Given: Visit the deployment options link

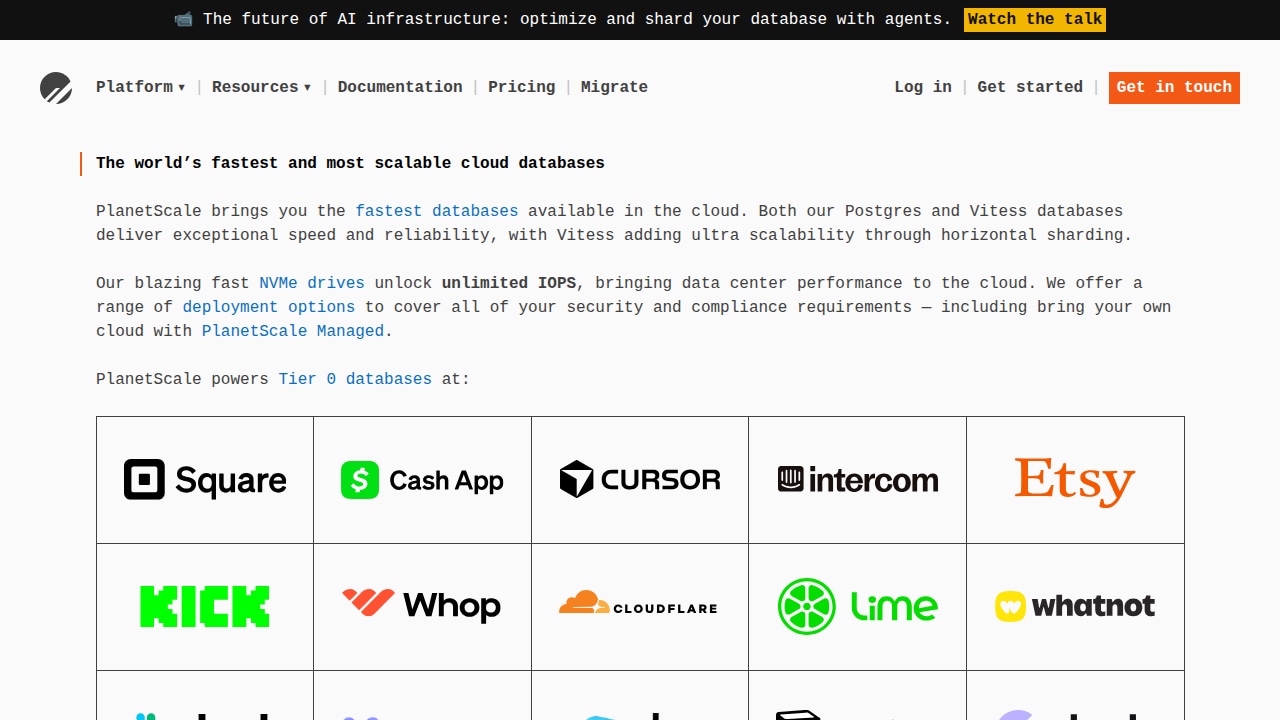Looking at the screenshot, I should click(x=269, y=307).
